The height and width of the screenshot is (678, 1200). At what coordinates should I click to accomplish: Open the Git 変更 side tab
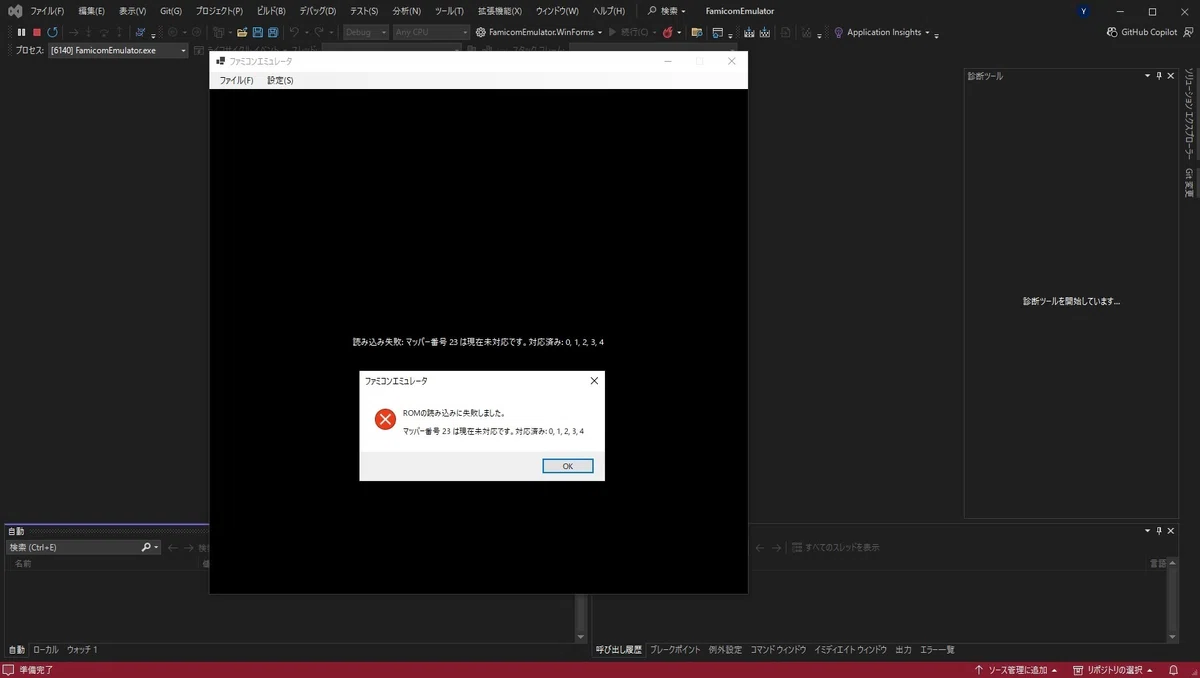click(1189, 182)
